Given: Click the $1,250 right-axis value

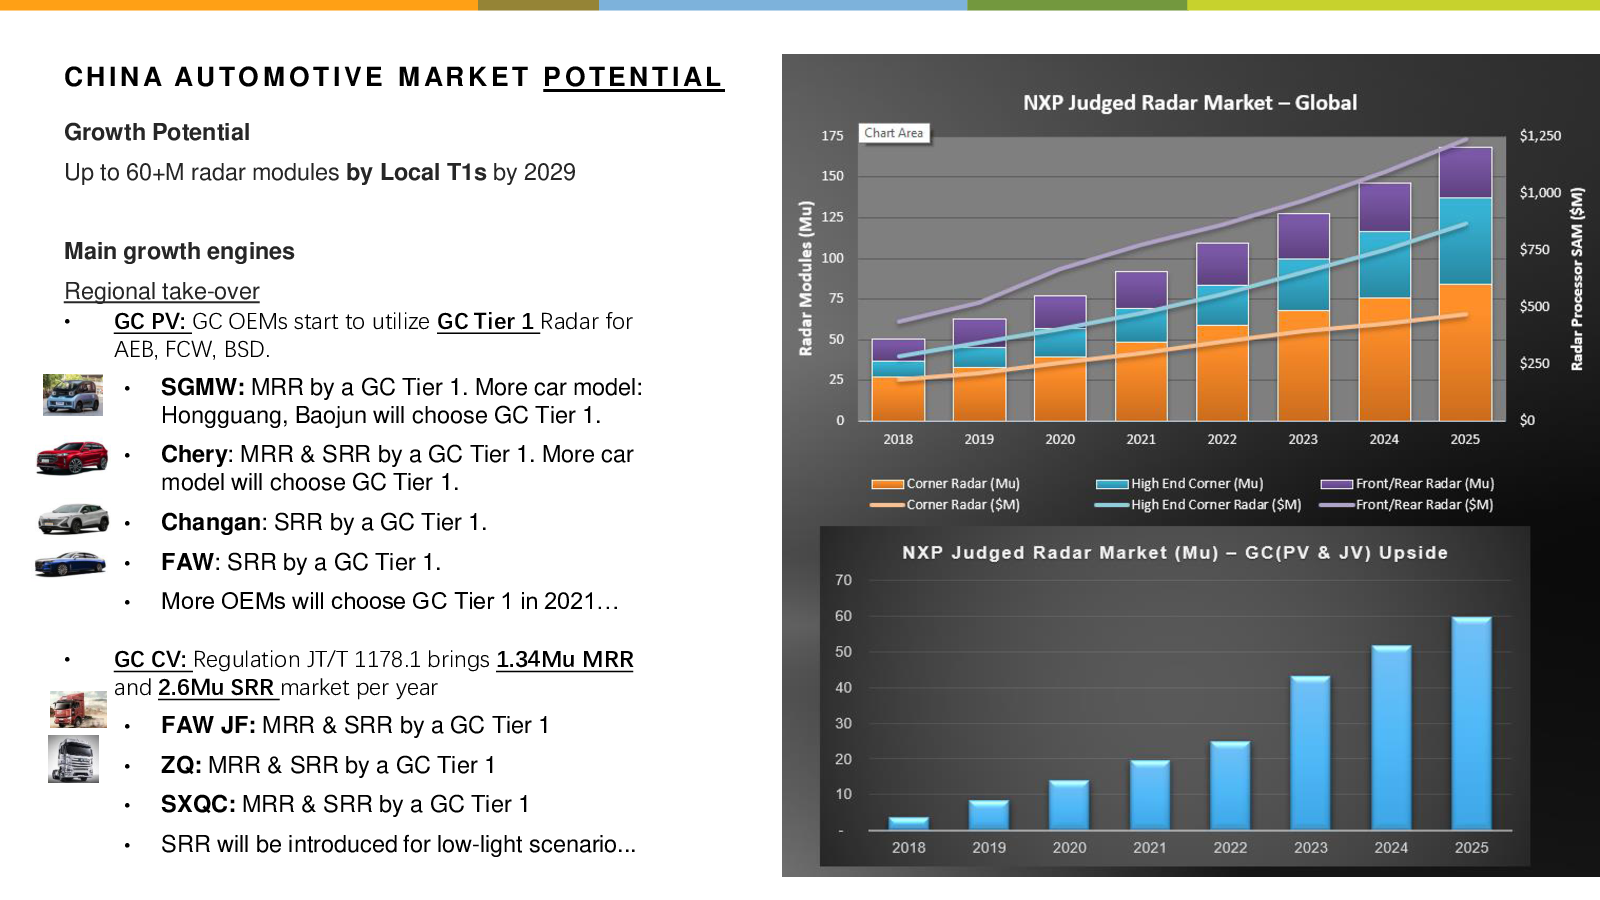Looking at the screenshot, I should (1540, 135).
